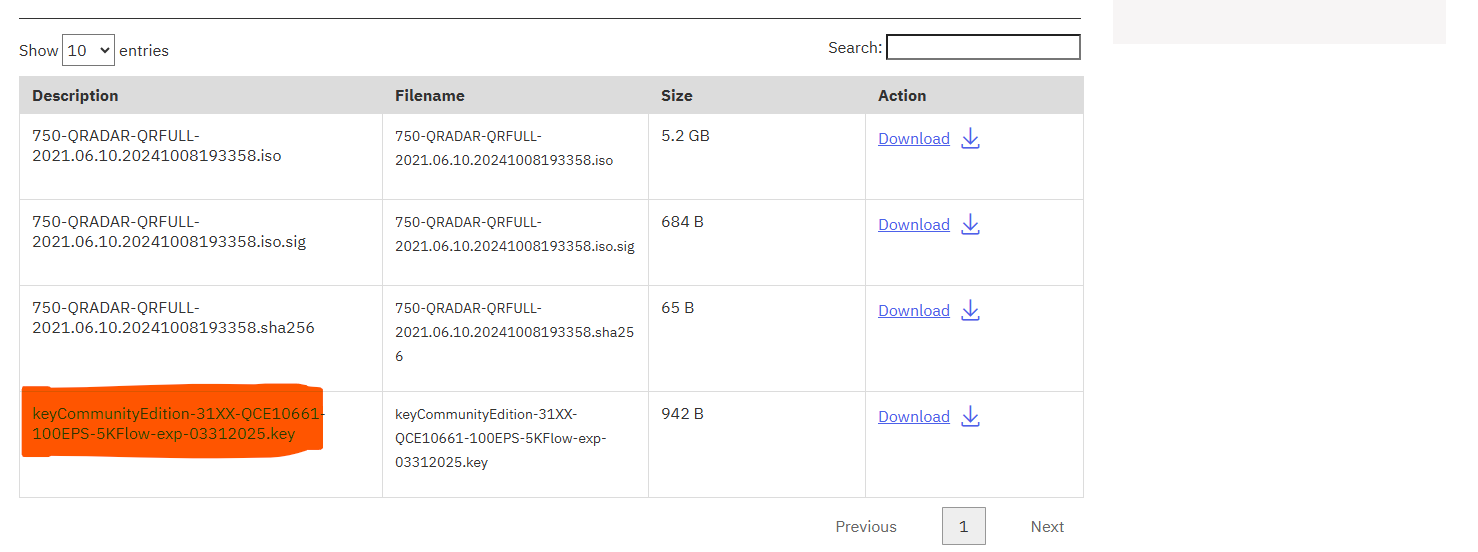
Task: Sort the table by the Description column header
Action: [x=75, y=96]
